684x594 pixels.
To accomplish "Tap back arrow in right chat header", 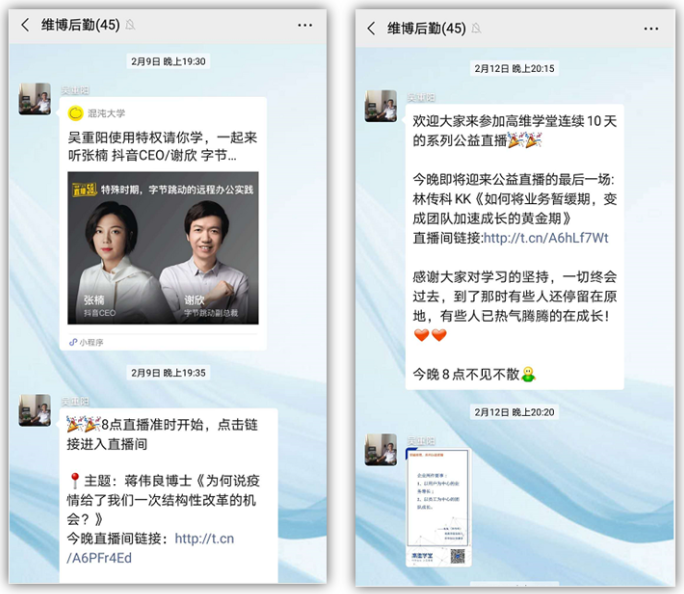I will pyautogui.click(x=371, y=28).
